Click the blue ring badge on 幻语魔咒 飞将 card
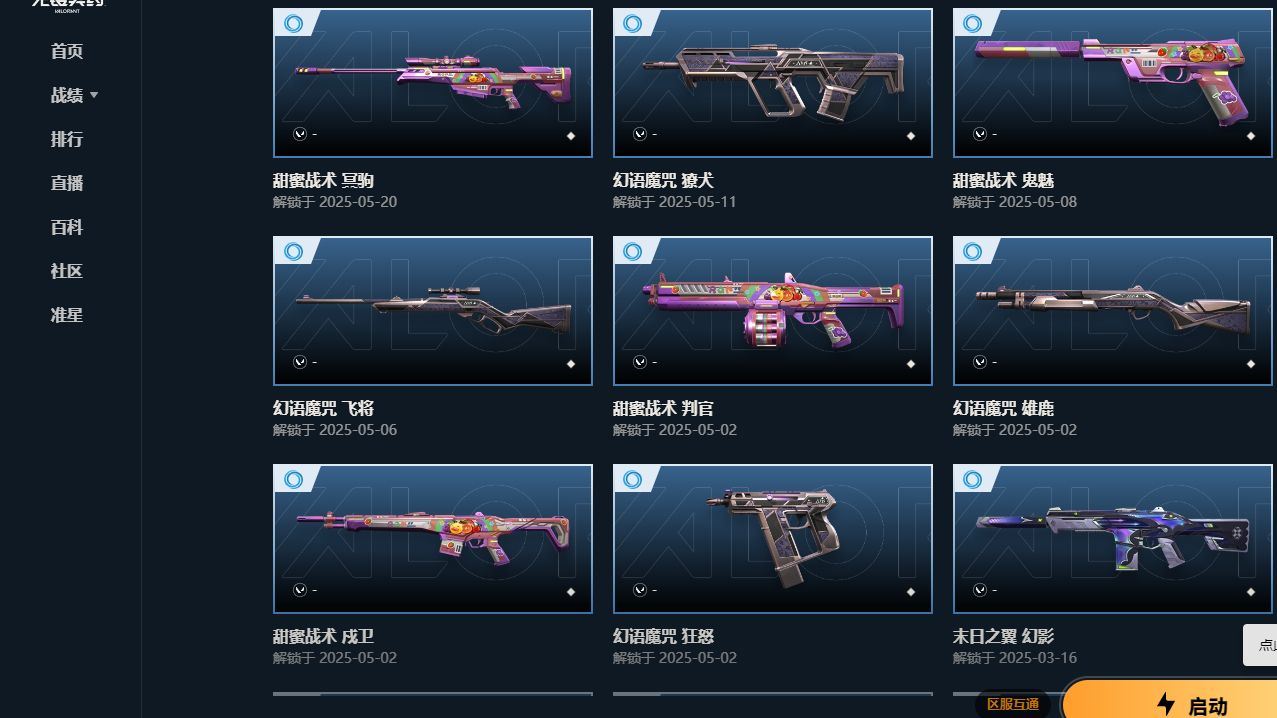 [293, 251]
